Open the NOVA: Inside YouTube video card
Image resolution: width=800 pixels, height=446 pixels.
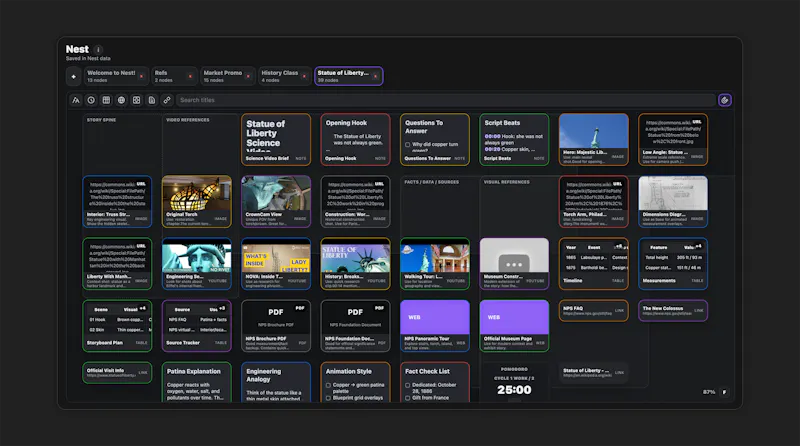(276, 263)
